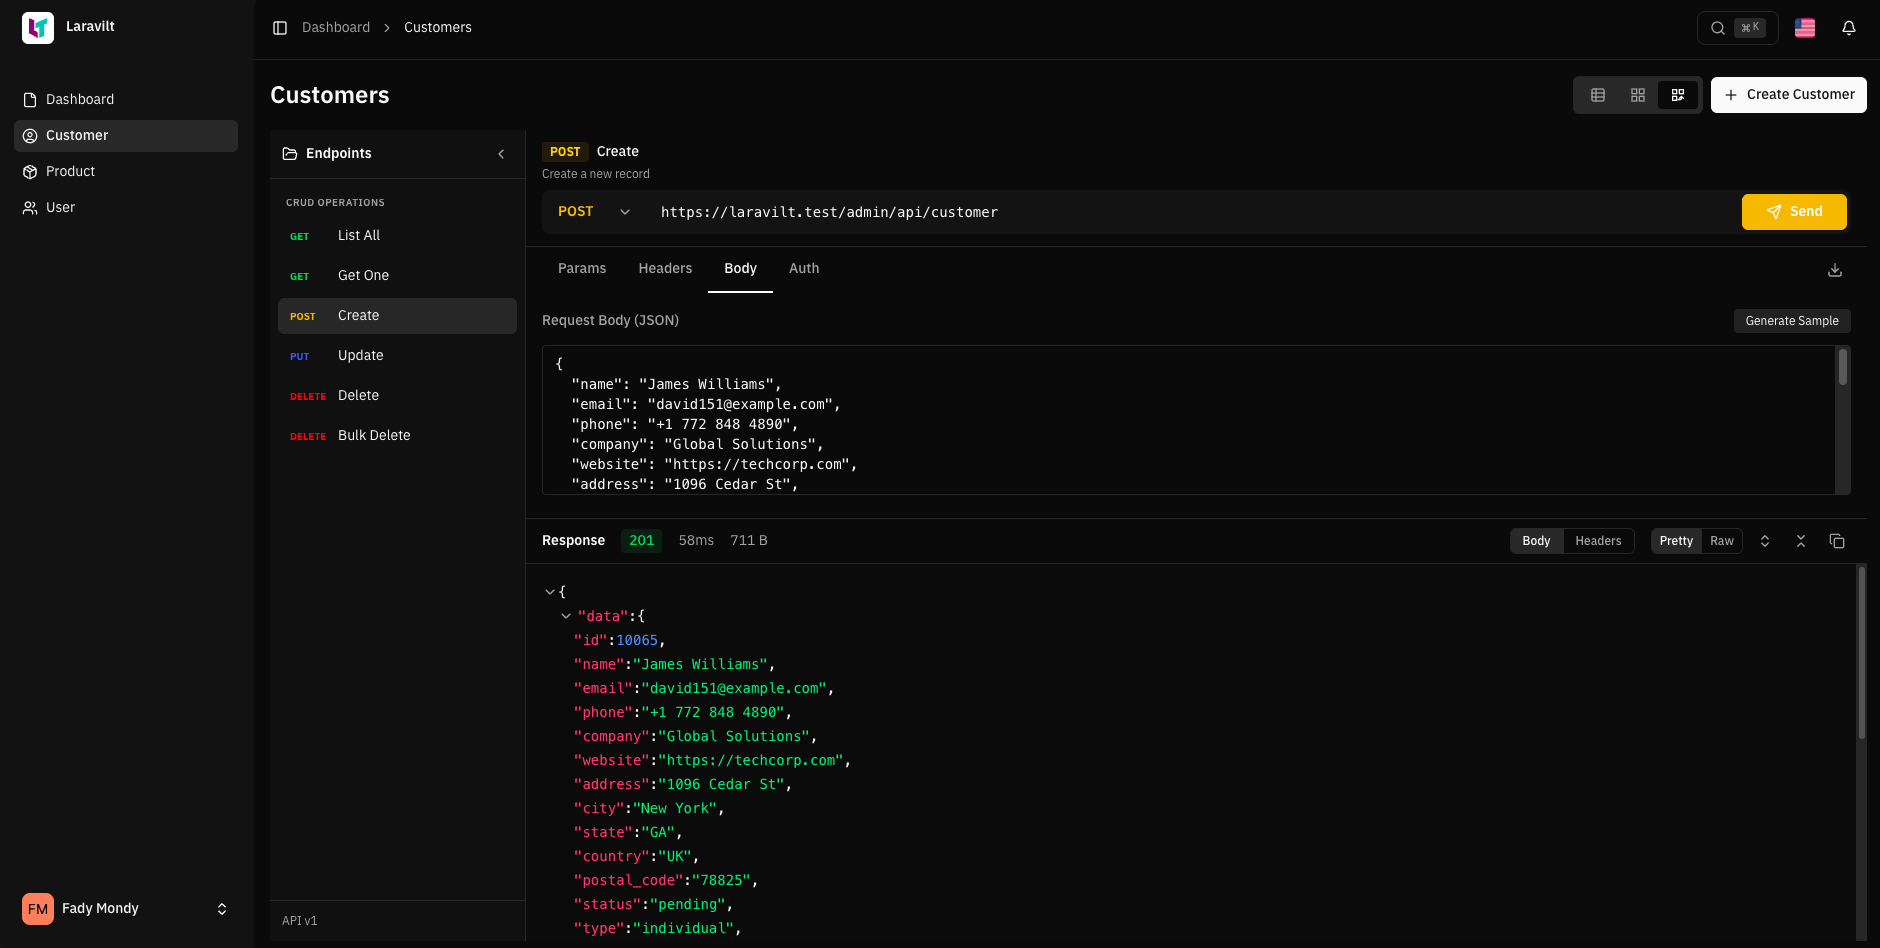Click the Create Customer button
The width and height of the screenshot is (1880, 948).
(1788, 94)
